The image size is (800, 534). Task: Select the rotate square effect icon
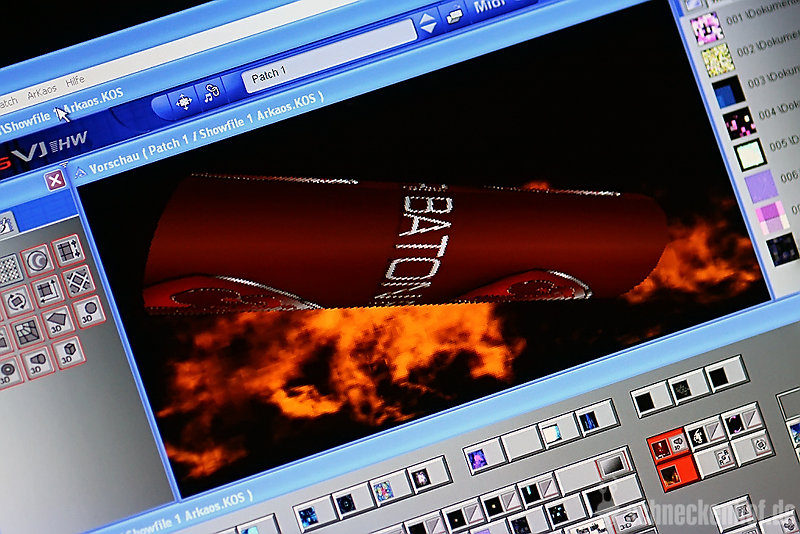pos(17,301)
